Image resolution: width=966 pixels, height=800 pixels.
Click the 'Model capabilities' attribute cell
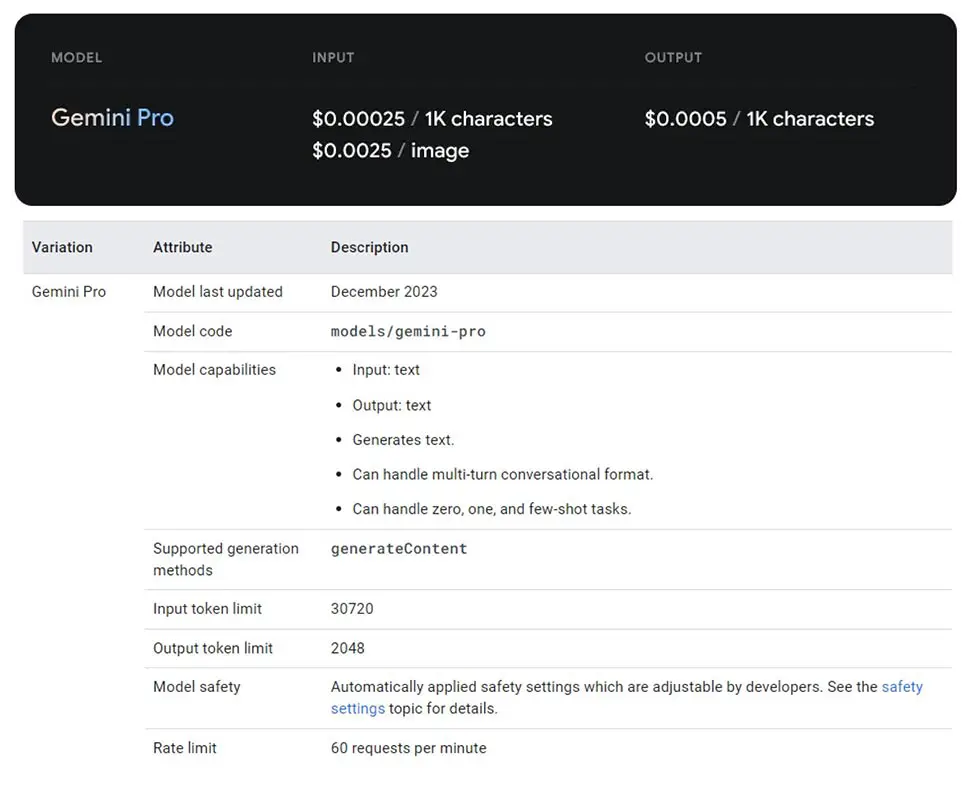(x=214, y=370)
